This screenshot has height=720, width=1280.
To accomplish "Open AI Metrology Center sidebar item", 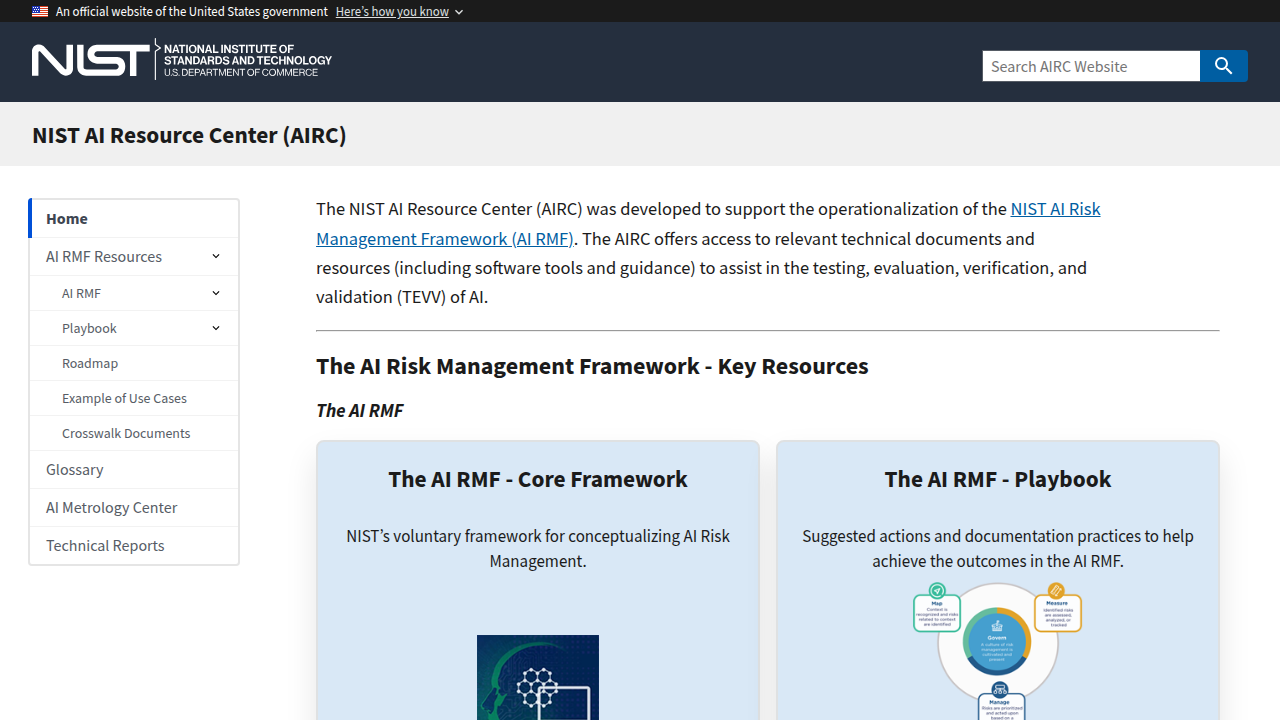I will click(x=134, y=507).
